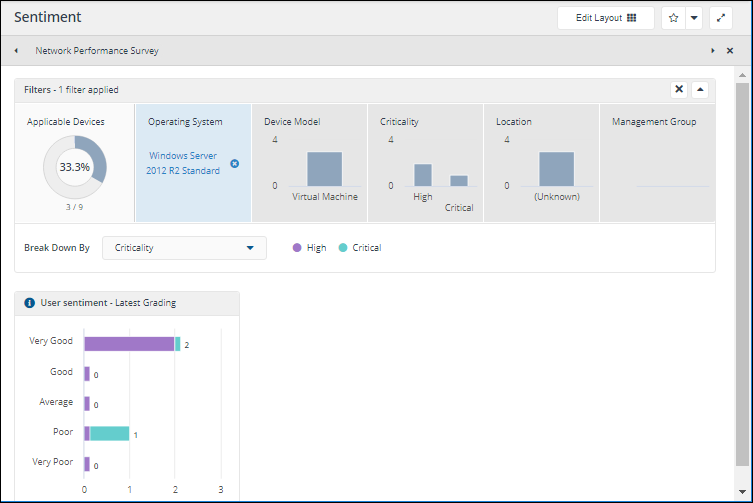Go to next dashboard page arrow
Viewport: 753px width, 503px height.
713,50
